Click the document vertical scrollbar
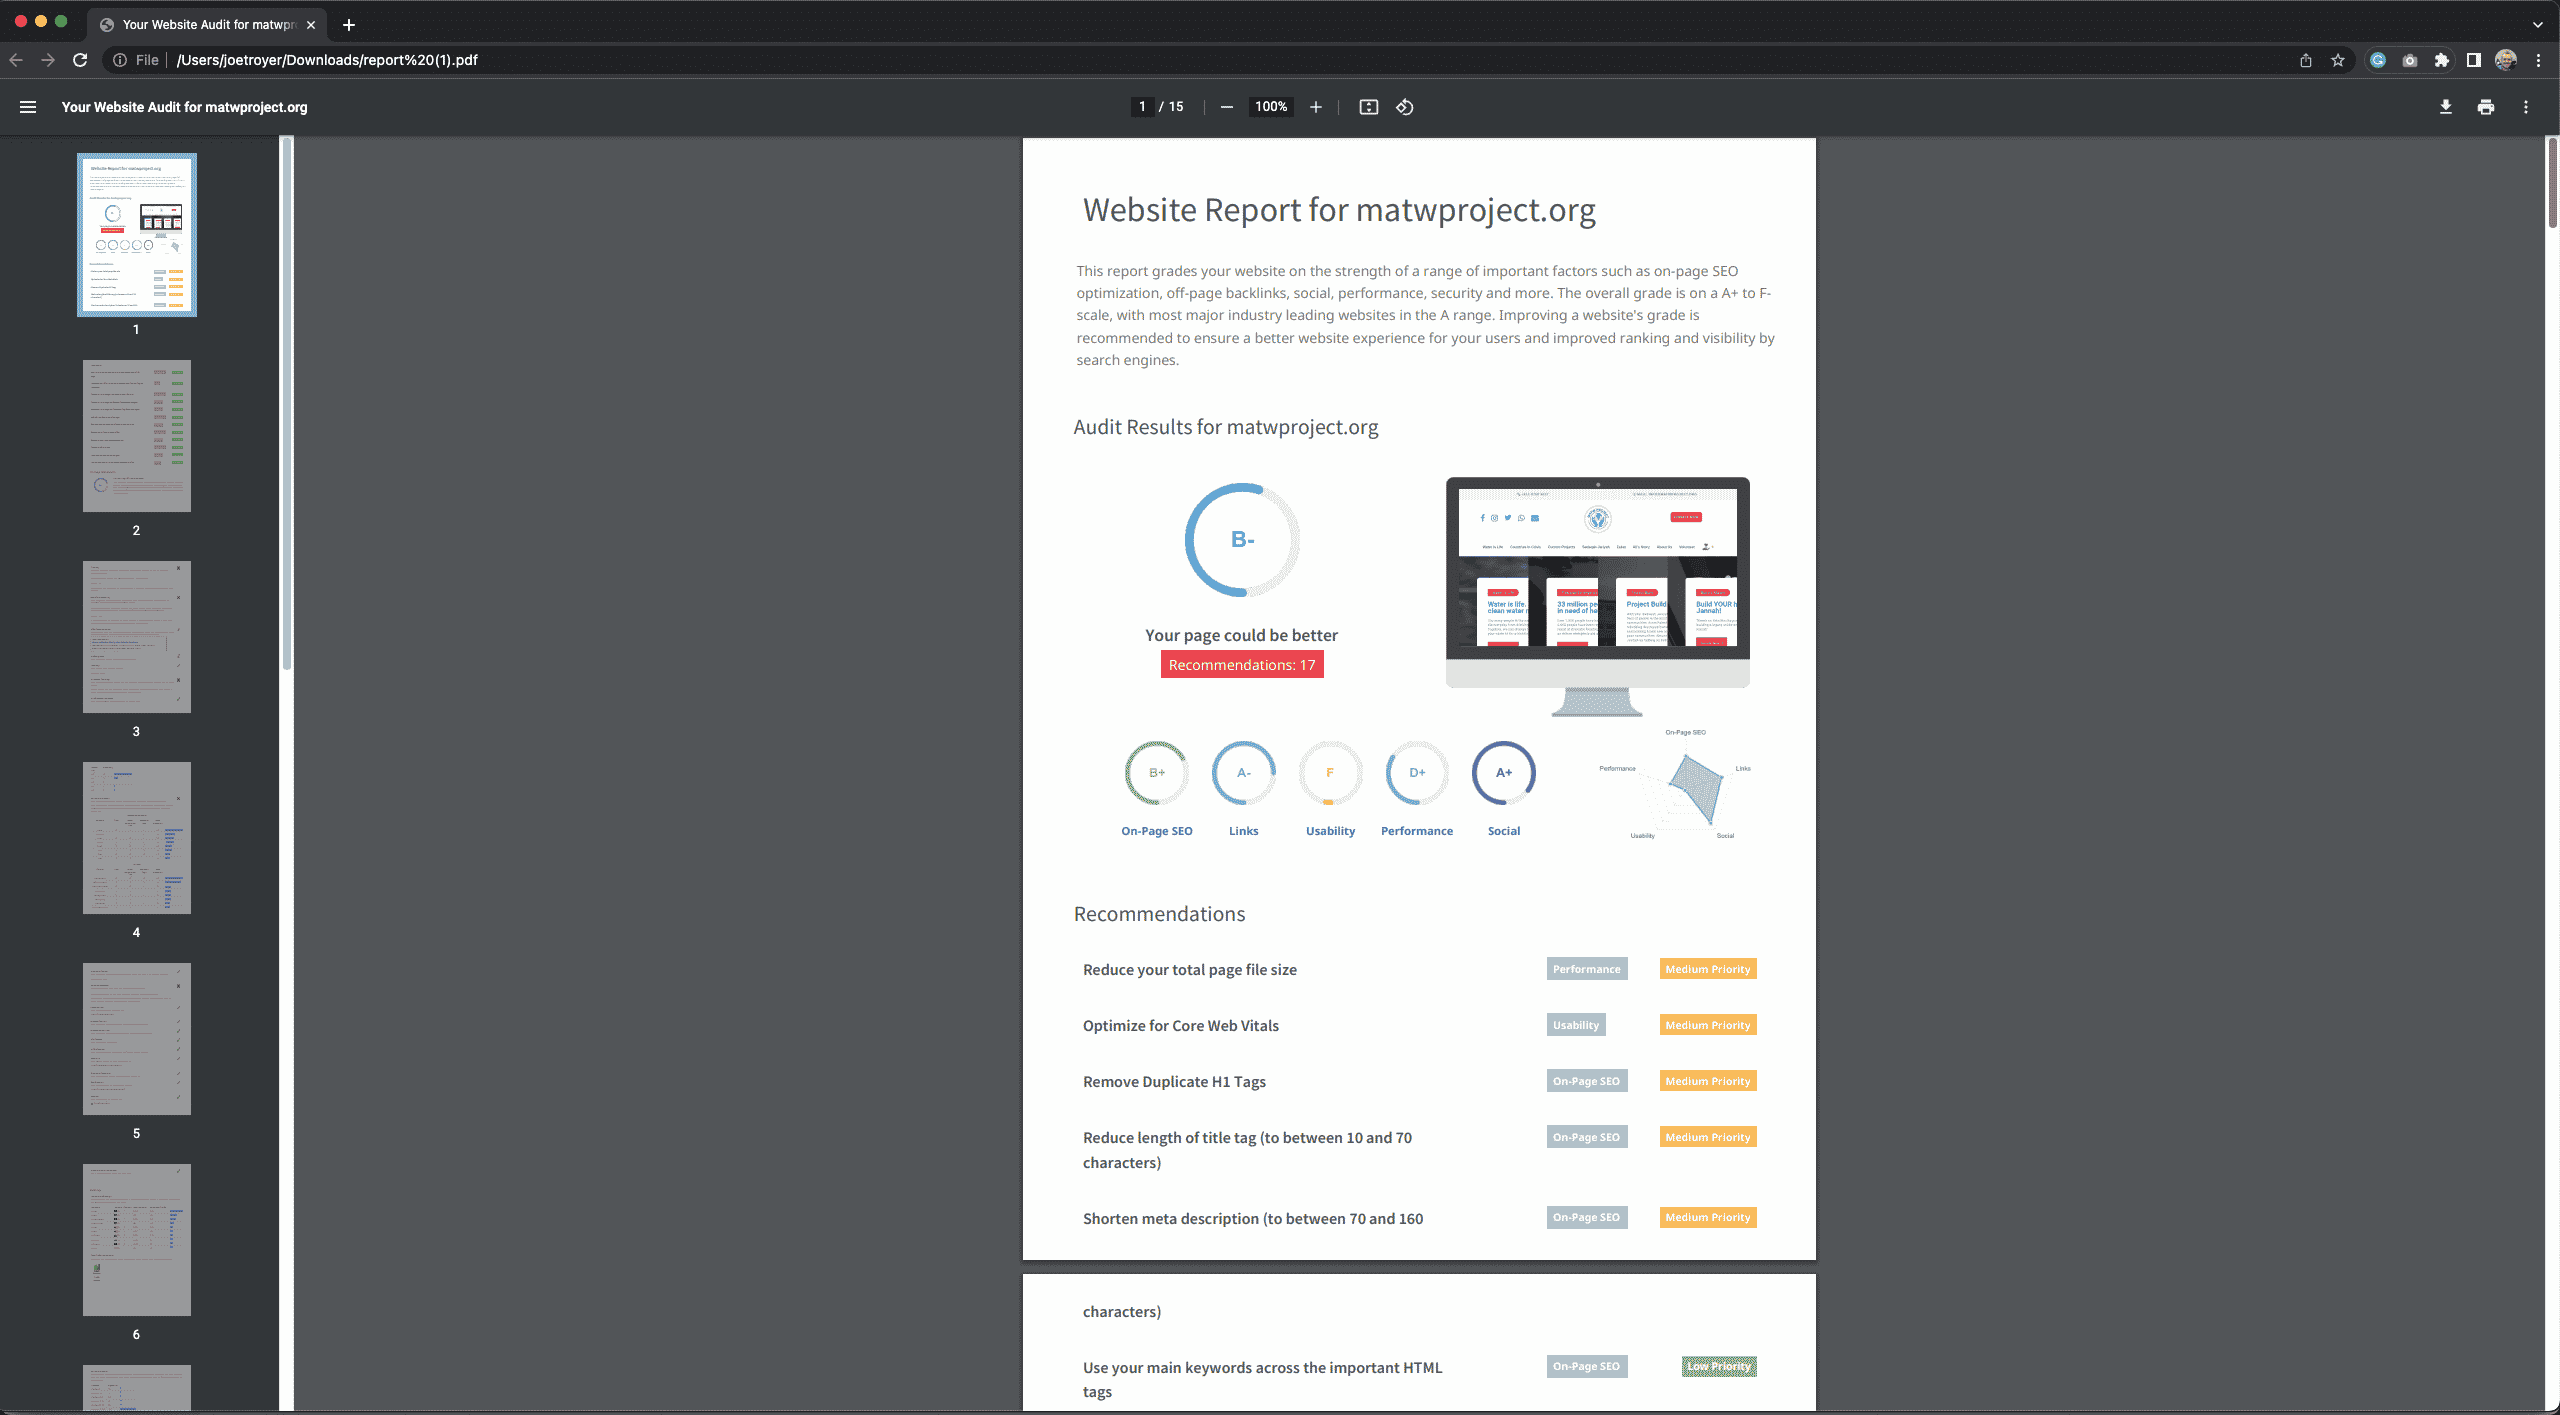This screenshot has height=1415, width=2560. click(2553, 183)
